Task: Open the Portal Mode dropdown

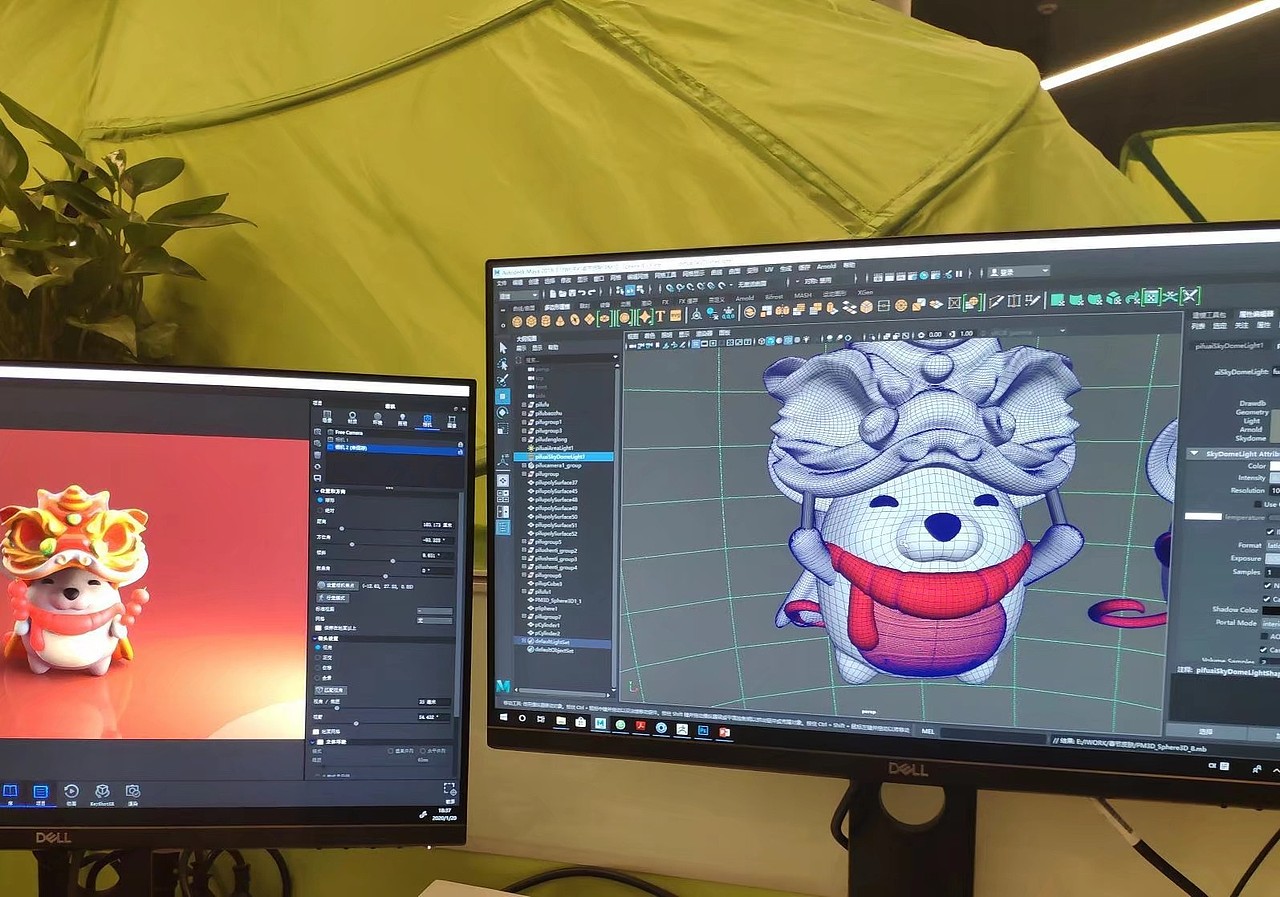Action: pyautogui.click(x=1271, y=623)
